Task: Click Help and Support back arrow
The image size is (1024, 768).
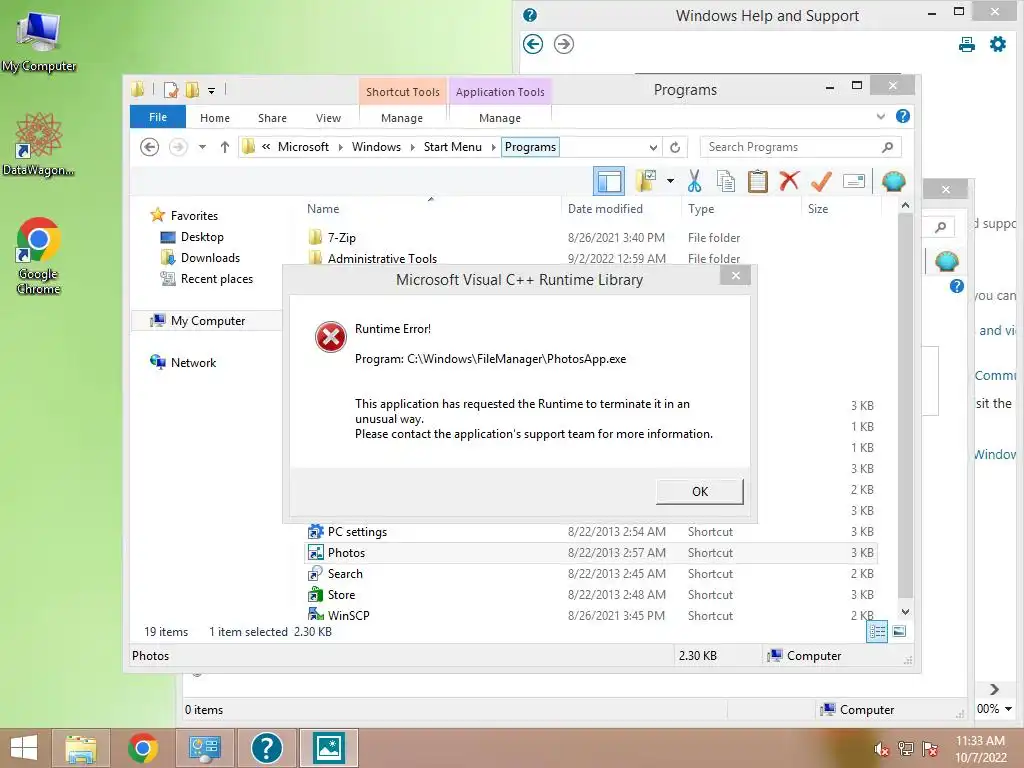Action: [x=533, y=44]
